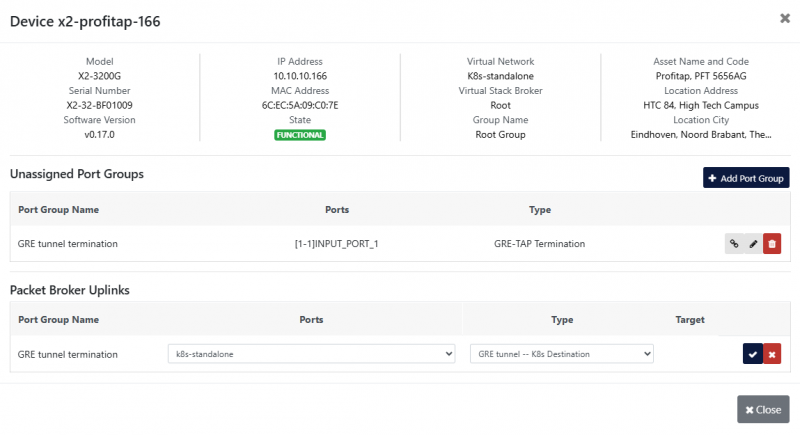This screenshot has height=435, width=800.
Task: Open the Ports dropdown showing k8s-standalone
Action: coord(311,354)
